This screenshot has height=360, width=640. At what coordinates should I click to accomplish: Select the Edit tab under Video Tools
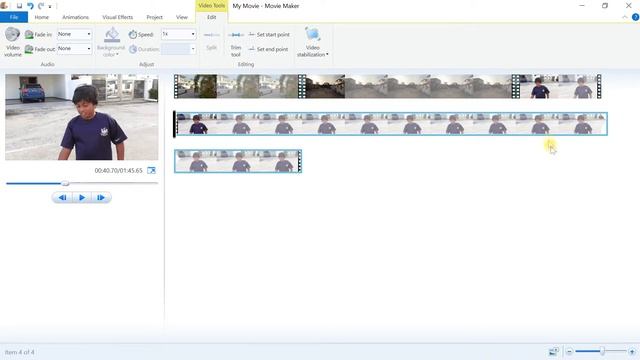coord(211,17)
